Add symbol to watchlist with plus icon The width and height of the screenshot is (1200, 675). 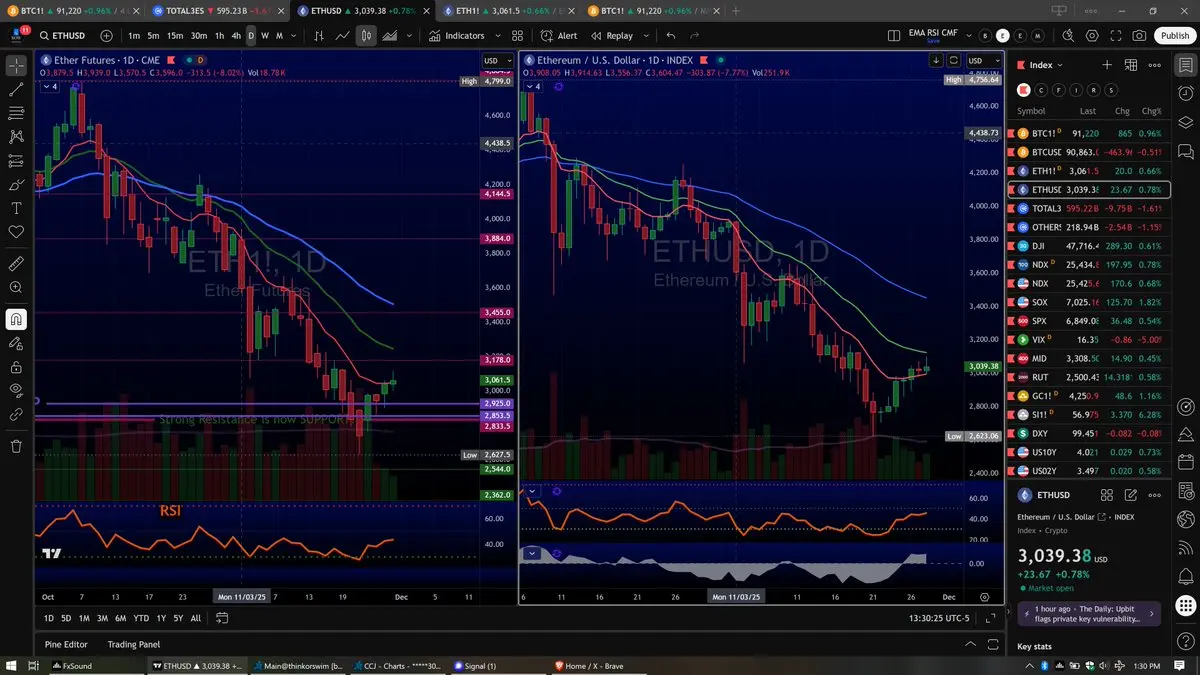[1107, 65]
